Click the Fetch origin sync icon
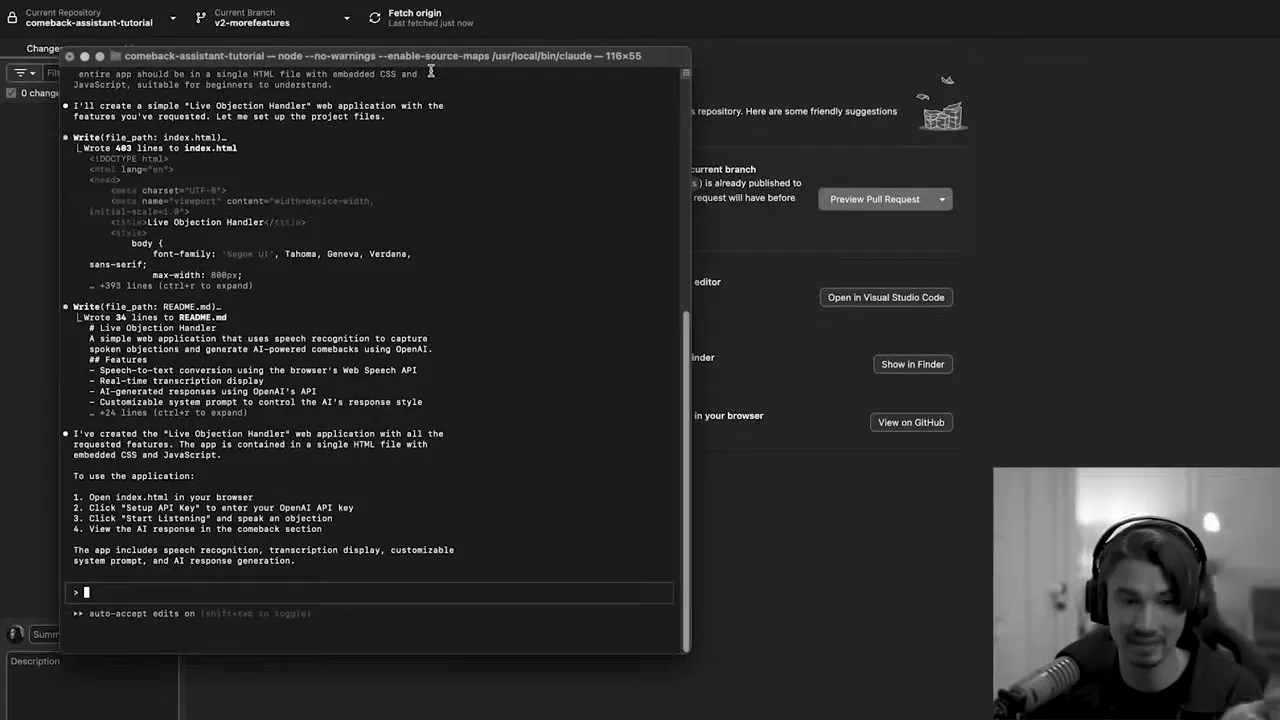 coord(375,18)
